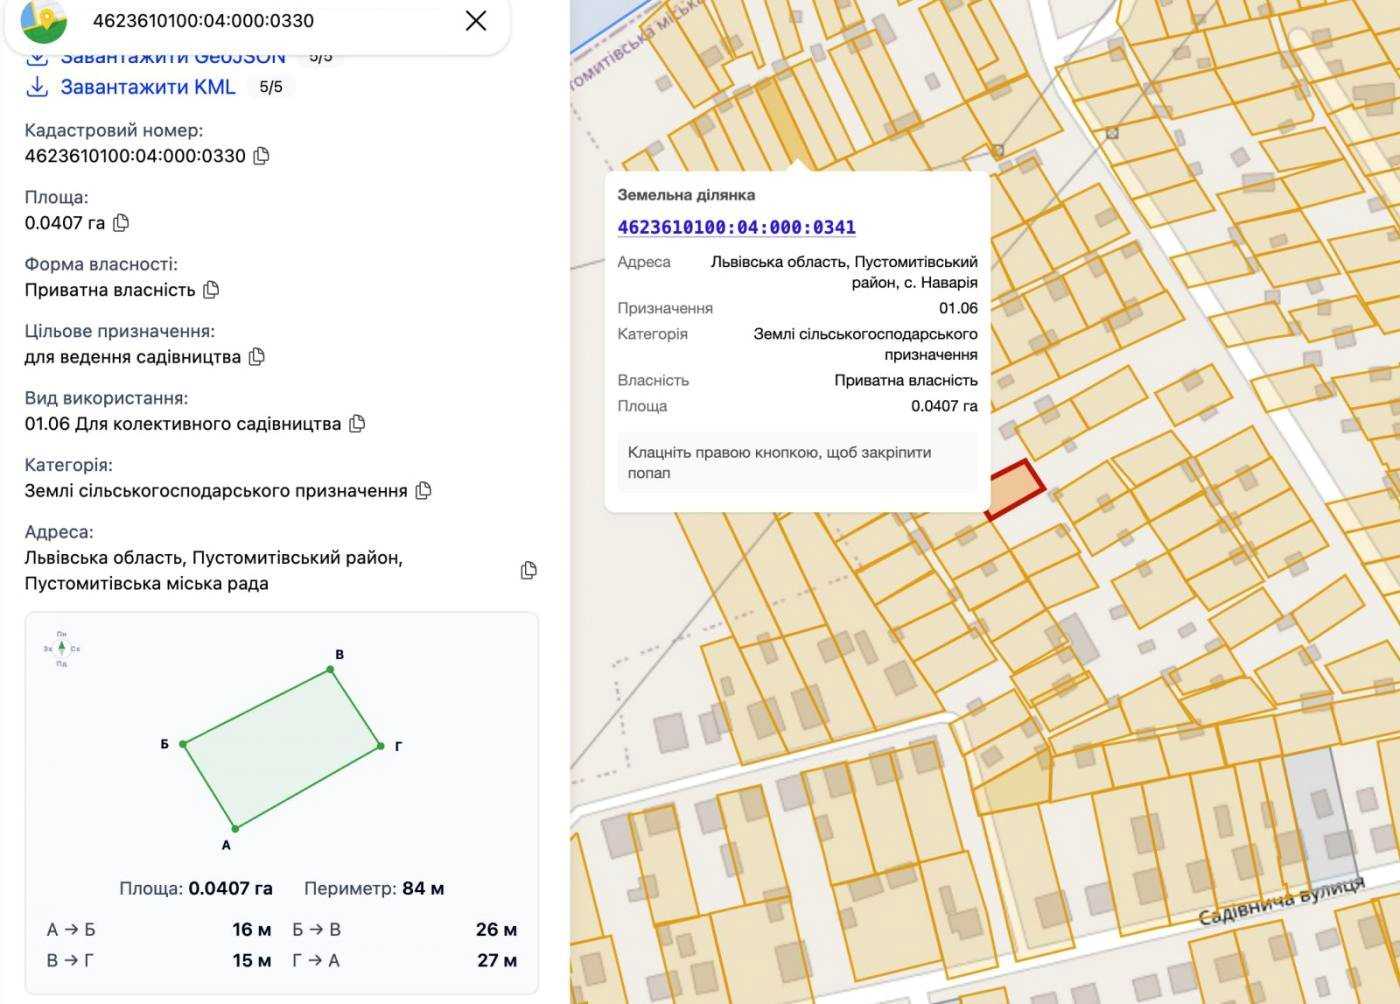Open parcel link 4623610100:04:000:0341 in popup
1400x1004 pixels.
click(737, 227)
